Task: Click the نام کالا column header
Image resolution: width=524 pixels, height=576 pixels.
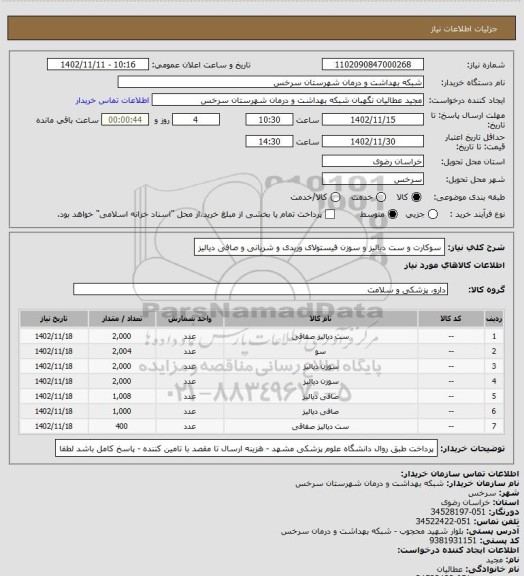Action: coord(320,318)
